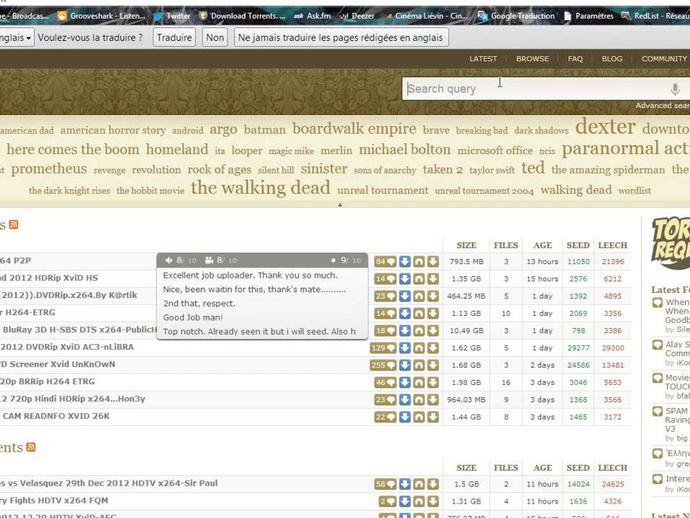This screenshot has height=518, width=690.
Task: Open the BLOG menu item
Action: [x=612, y=59]
